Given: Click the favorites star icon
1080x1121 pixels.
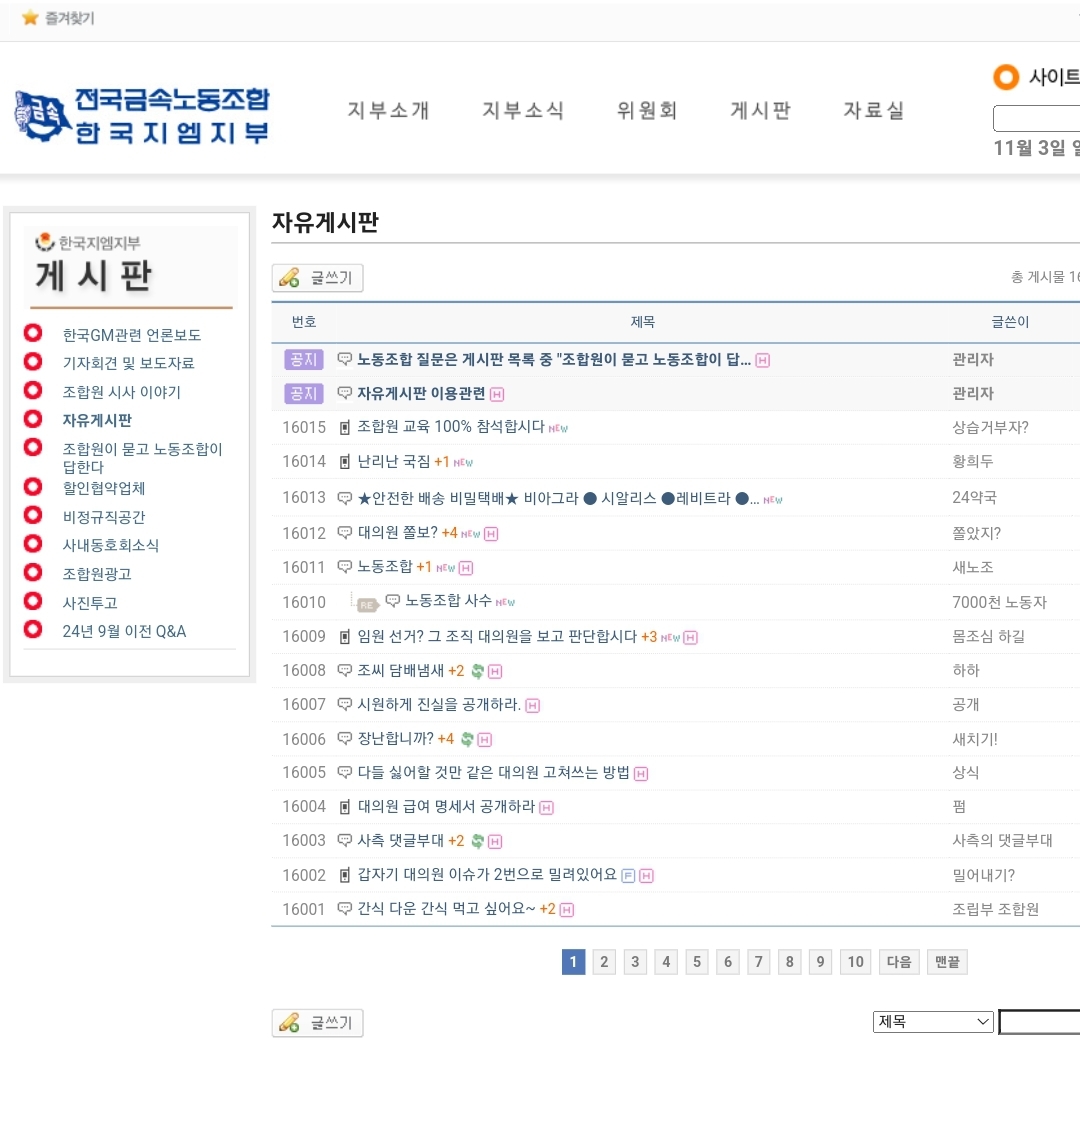Looking at the screenshot, I should coord(30,18).
